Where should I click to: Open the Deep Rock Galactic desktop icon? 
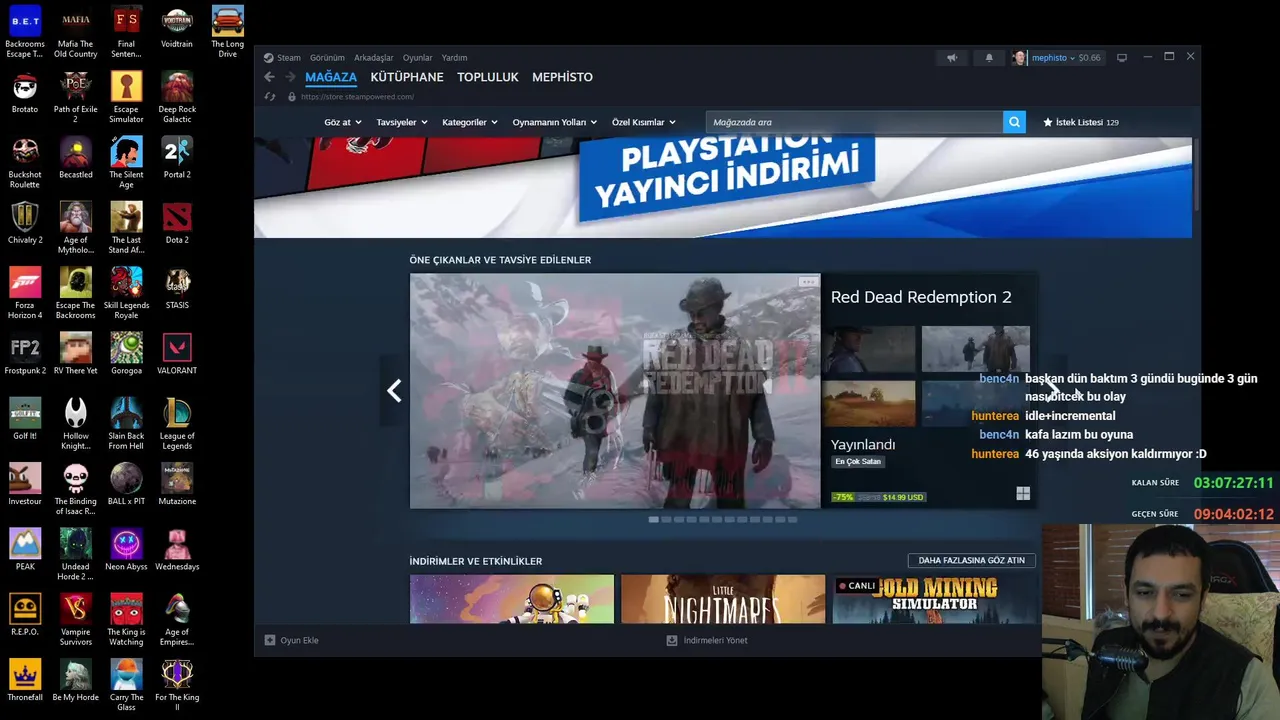[x=177, y=96]
